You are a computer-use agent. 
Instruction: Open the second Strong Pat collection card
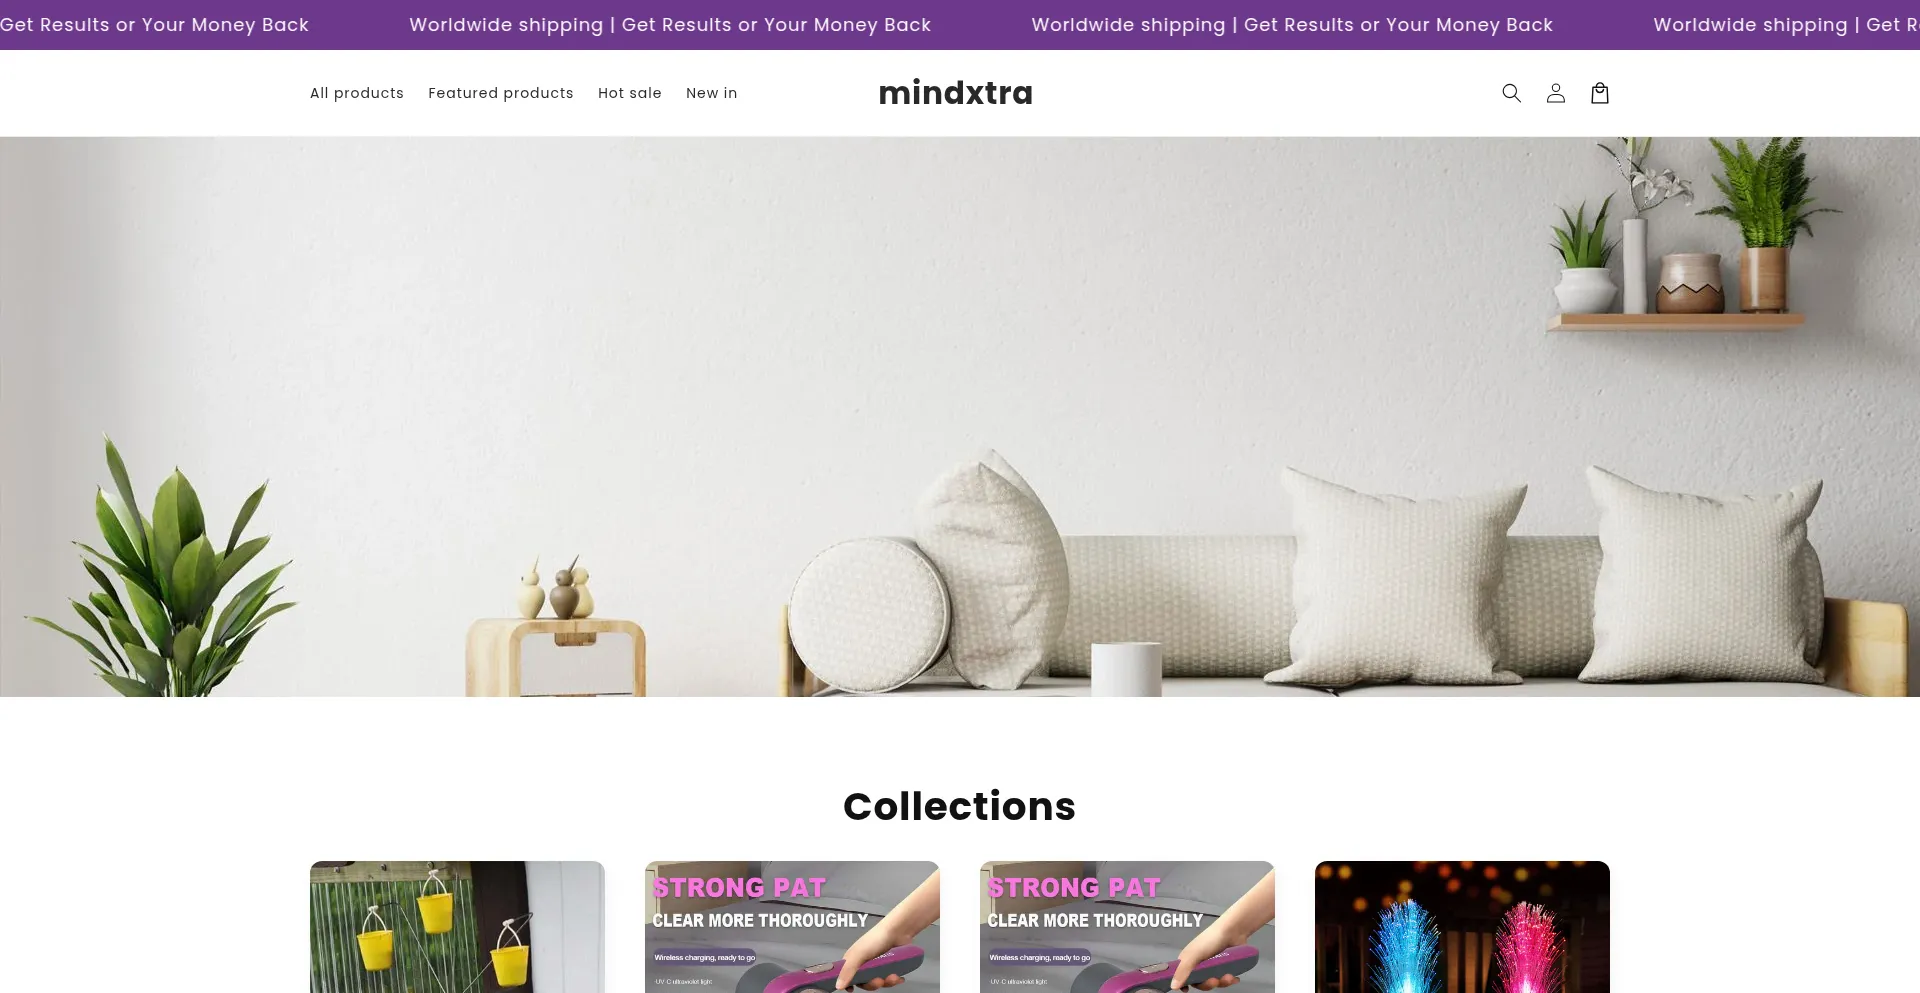(x=792, y=927)
